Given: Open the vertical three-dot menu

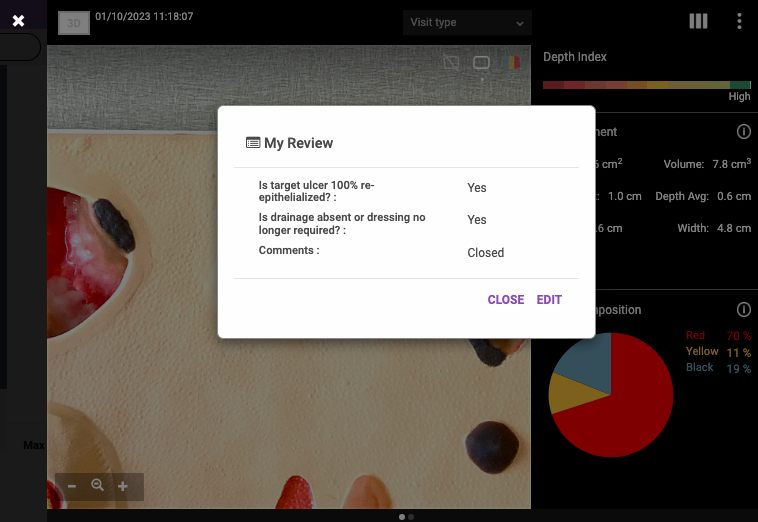Looking at the screenshot, I should (739, 21).
